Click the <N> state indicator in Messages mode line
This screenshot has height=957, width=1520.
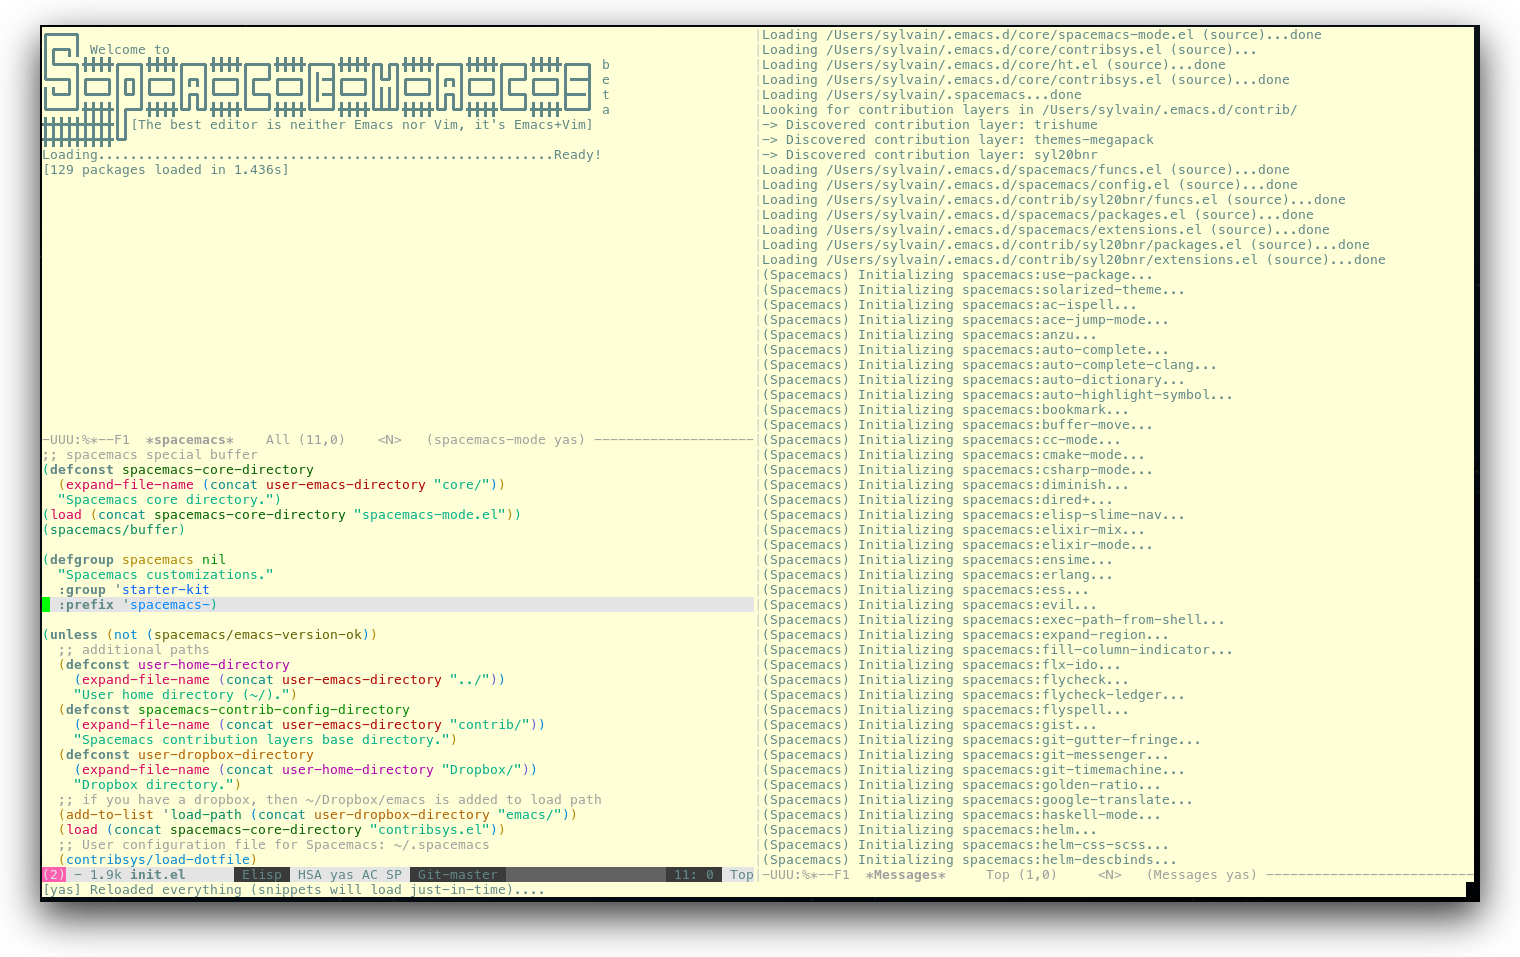(x=1109, y=875)
